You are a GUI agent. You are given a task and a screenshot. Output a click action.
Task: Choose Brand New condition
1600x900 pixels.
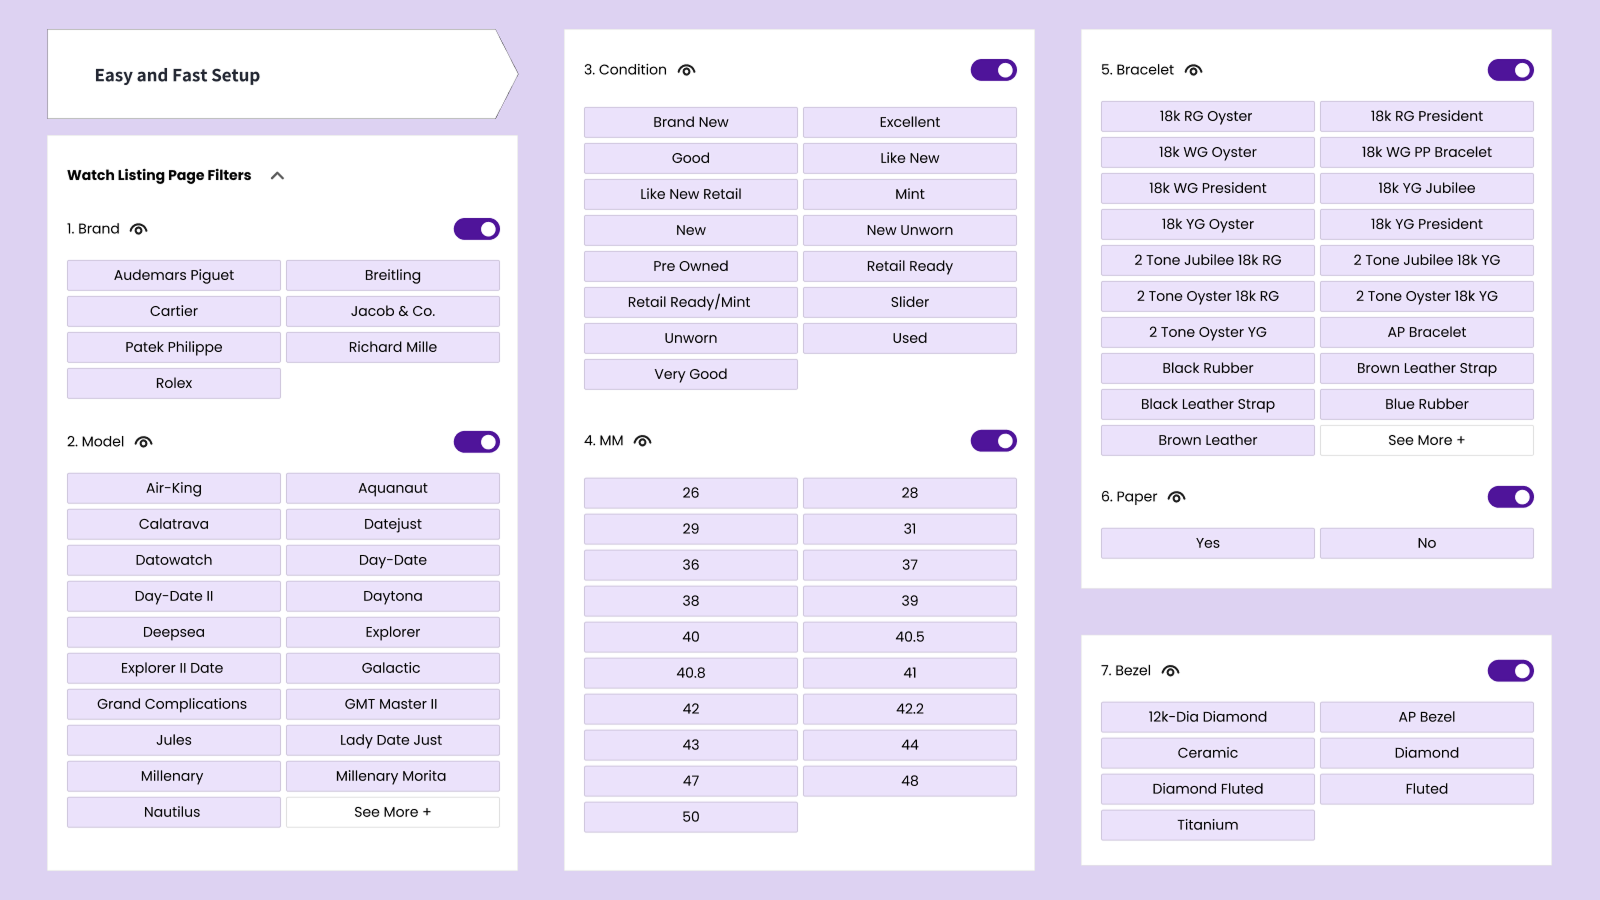tap(690, 121)
